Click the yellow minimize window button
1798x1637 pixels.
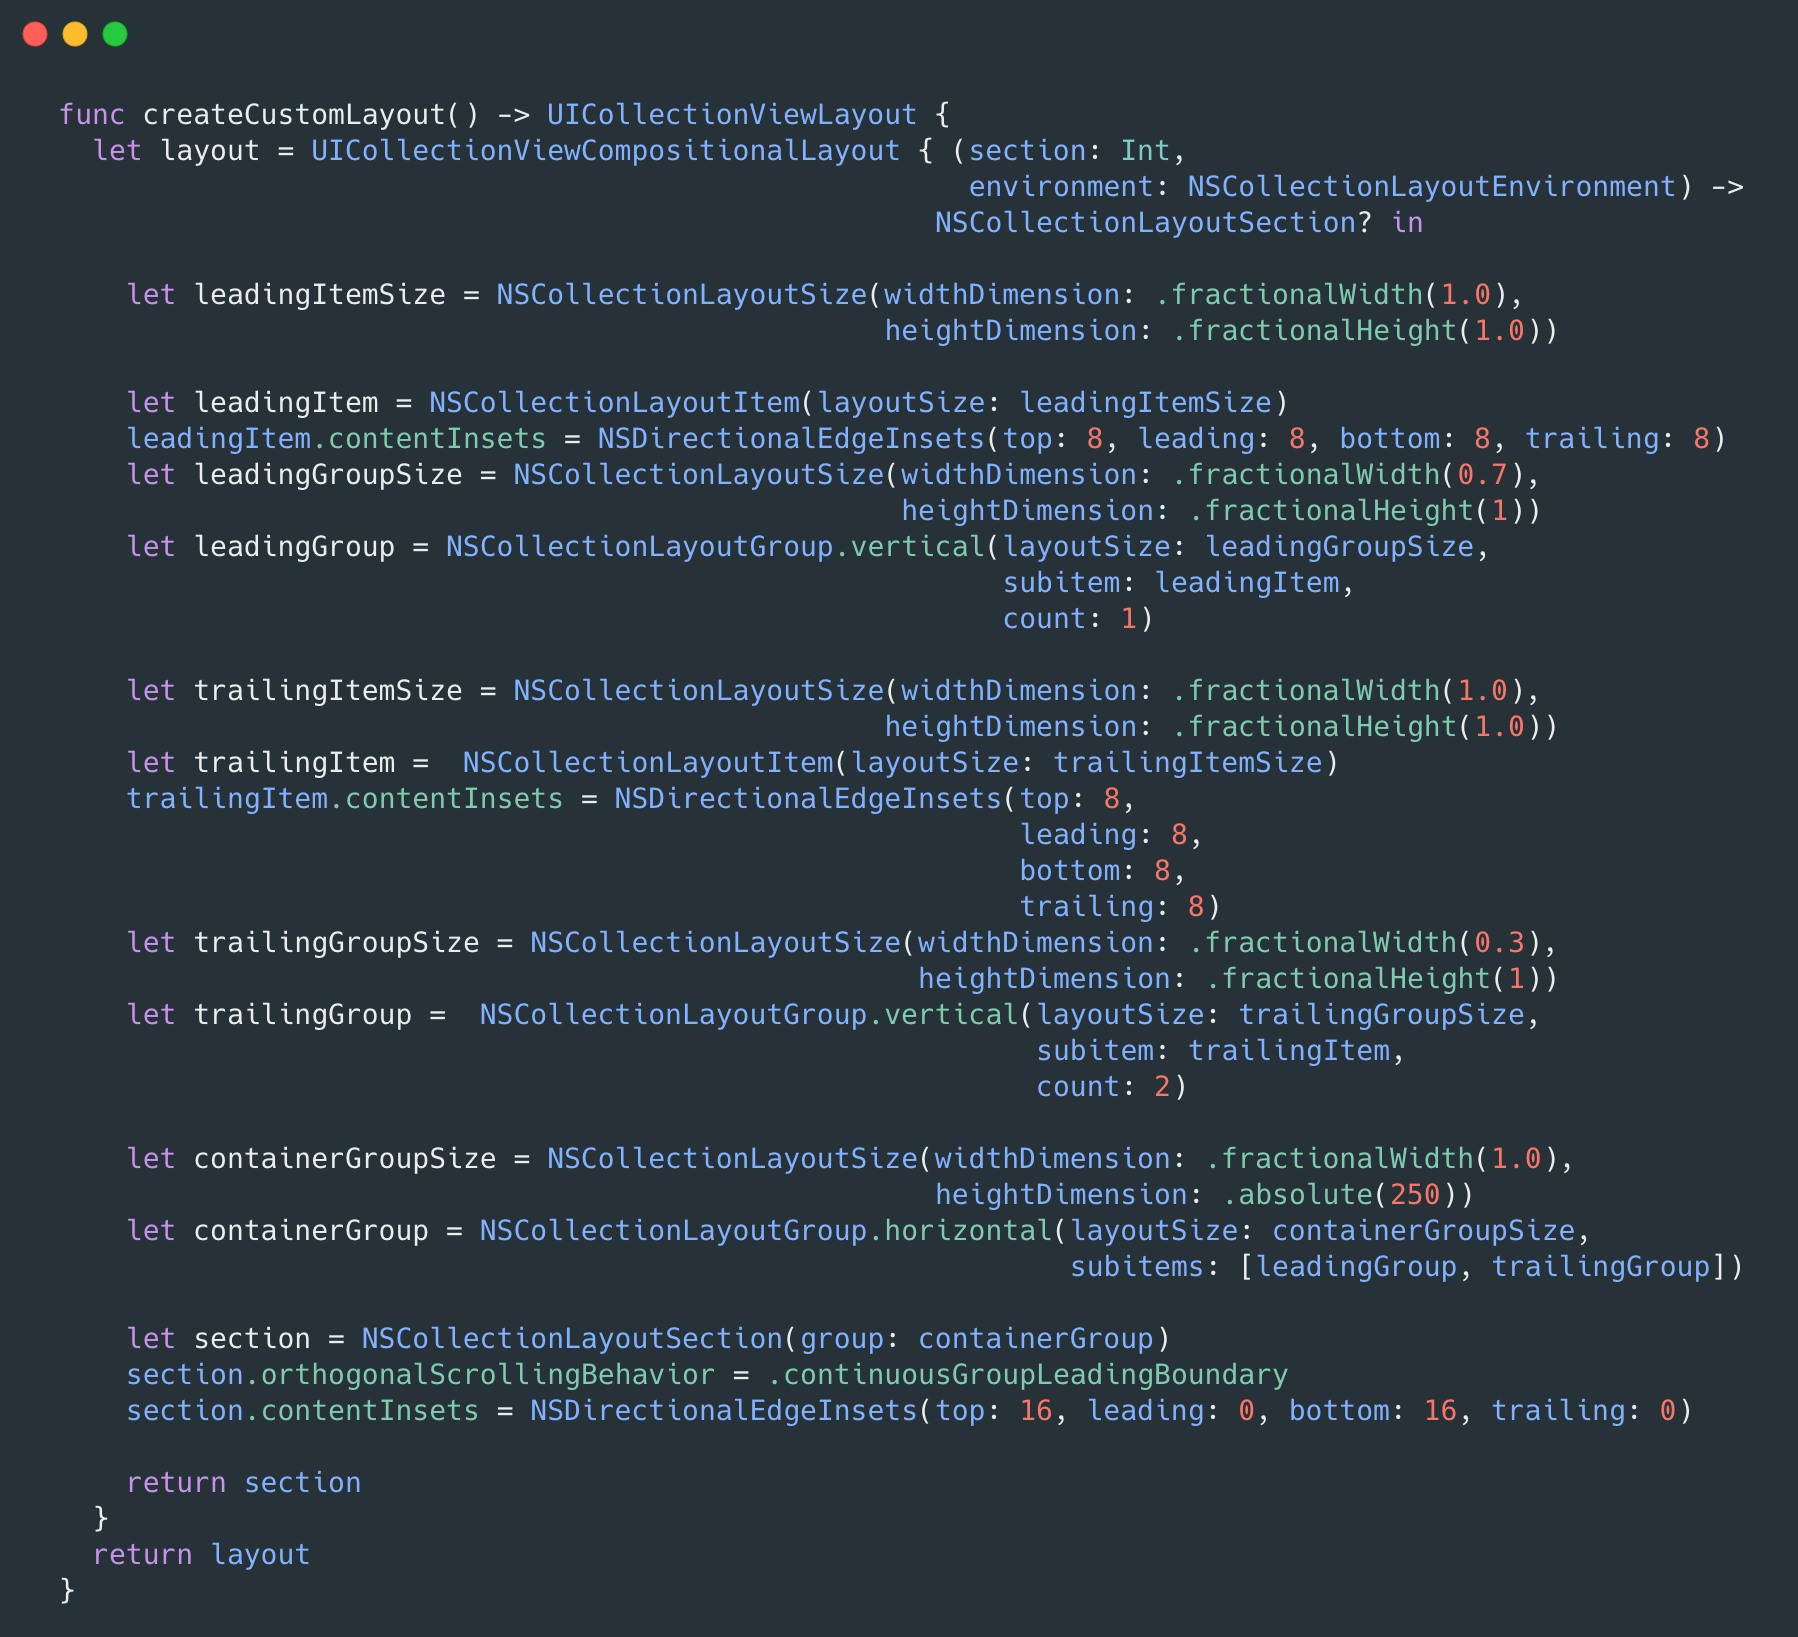pos(75,34)
